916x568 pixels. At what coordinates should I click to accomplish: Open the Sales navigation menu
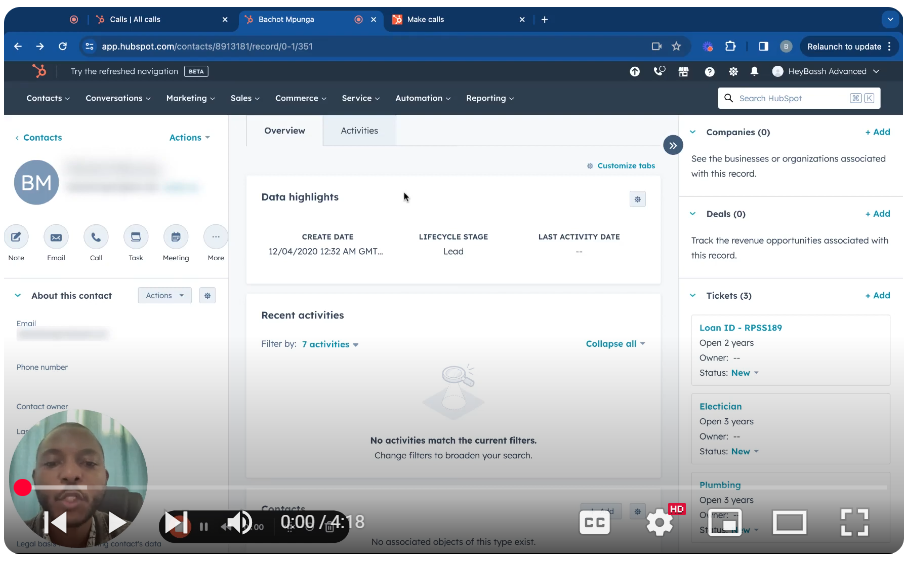245,98
